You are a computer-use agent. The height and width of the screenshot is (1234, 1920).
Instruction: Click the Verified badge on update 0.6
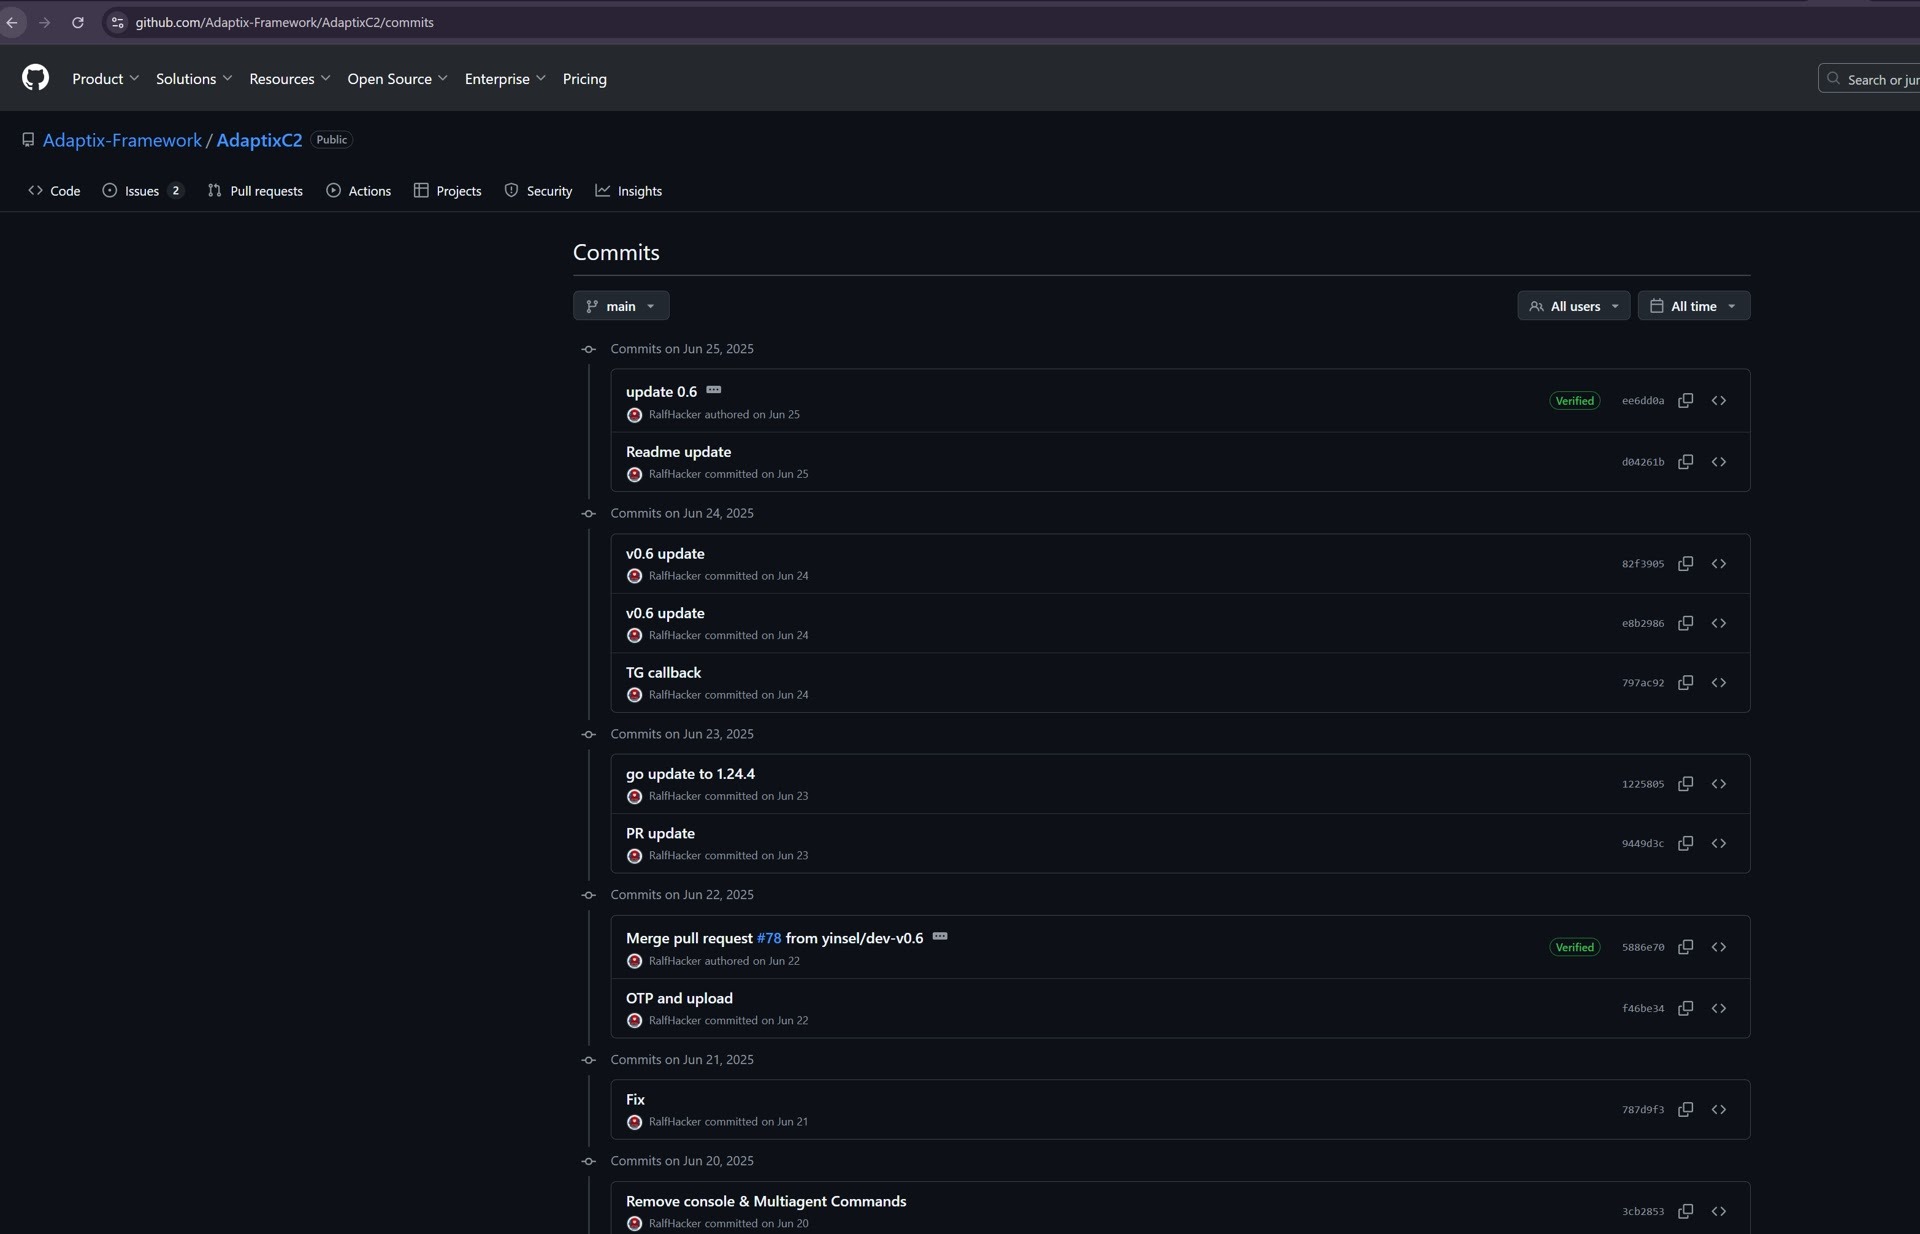[x=1574, y=401]
